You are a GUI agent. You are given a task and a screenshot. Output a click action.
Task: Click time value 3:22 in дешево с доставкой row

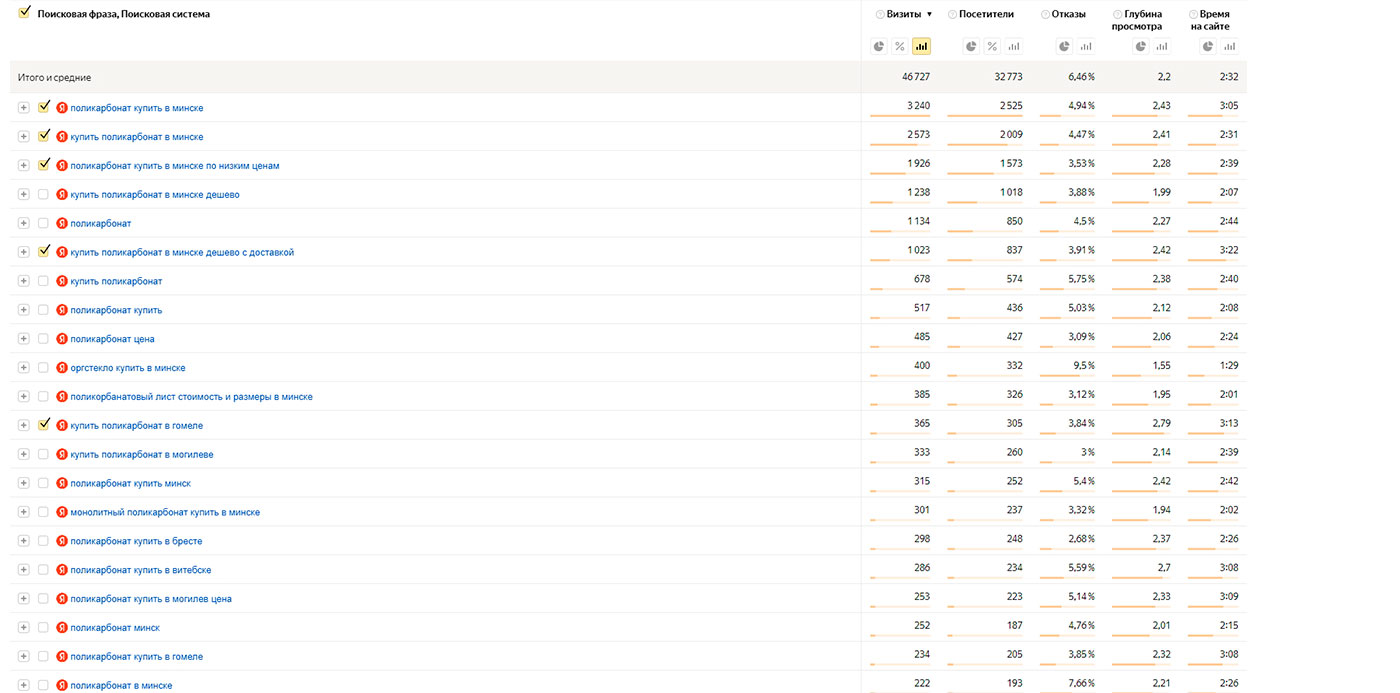coord(1229,251)
